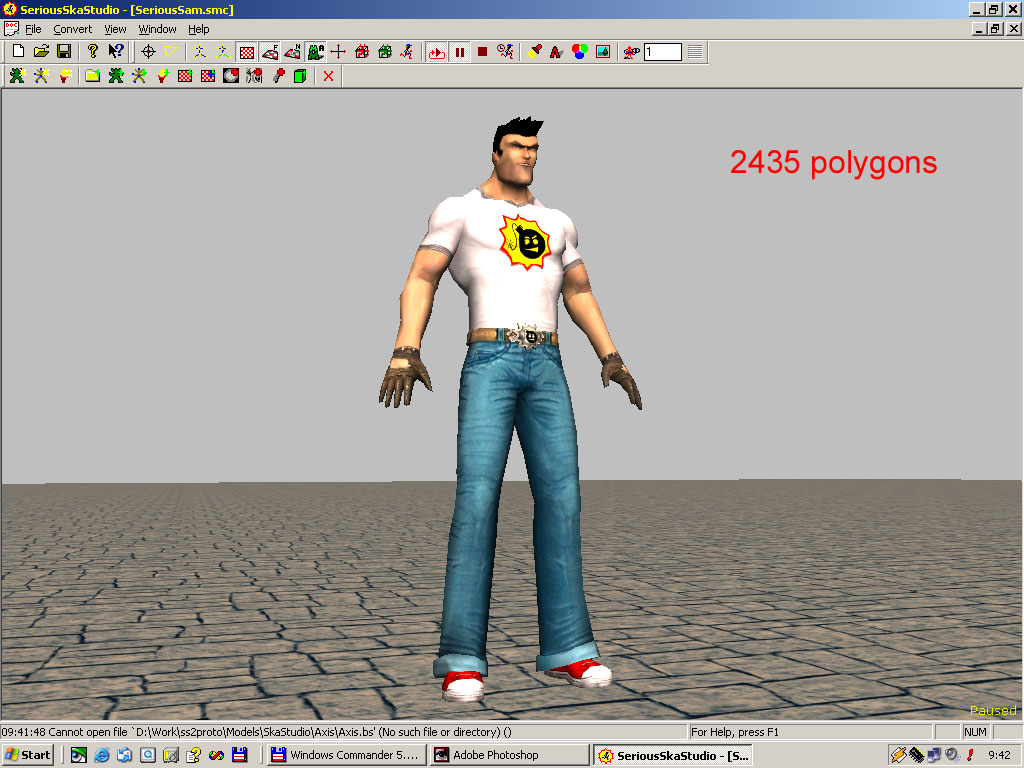Click the NUM indicator in status bar
The height and width of the screenshot is (768, 1024).
[975, 732]
